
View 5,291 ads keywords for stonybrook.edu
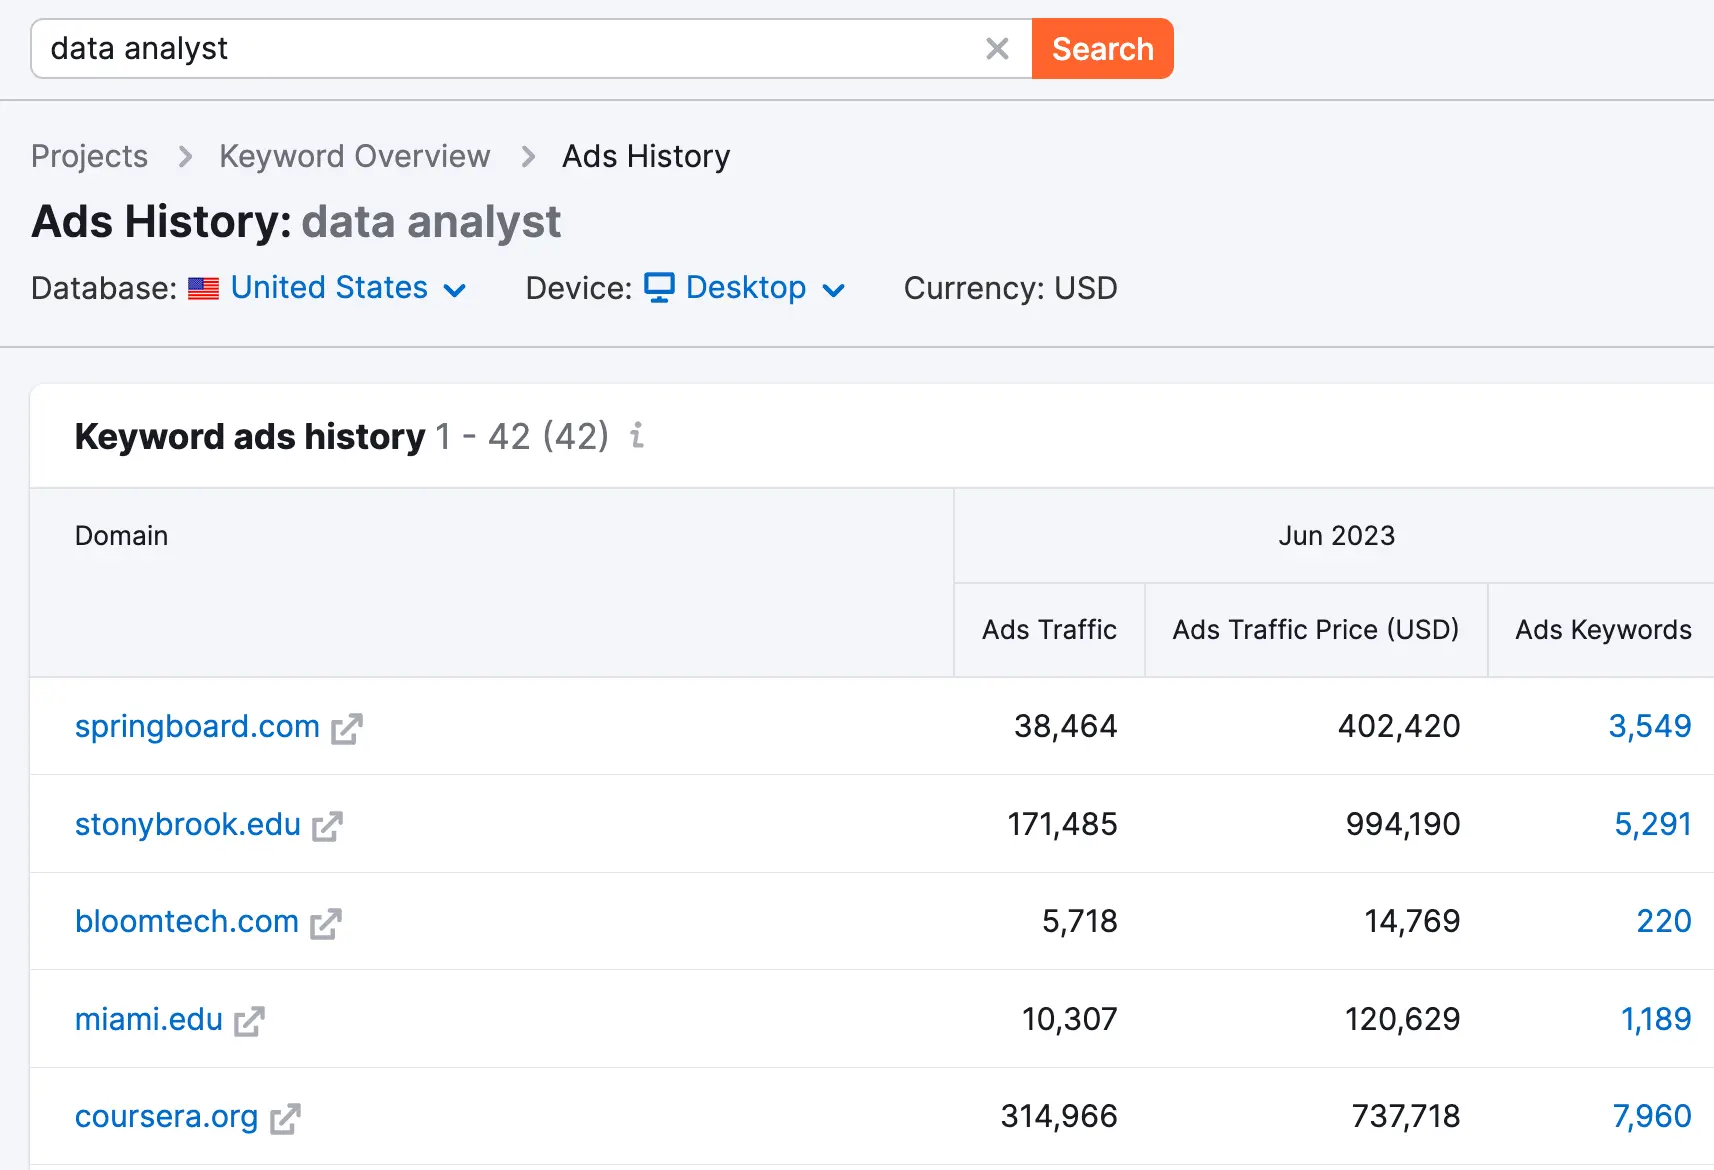point(1652,824)
